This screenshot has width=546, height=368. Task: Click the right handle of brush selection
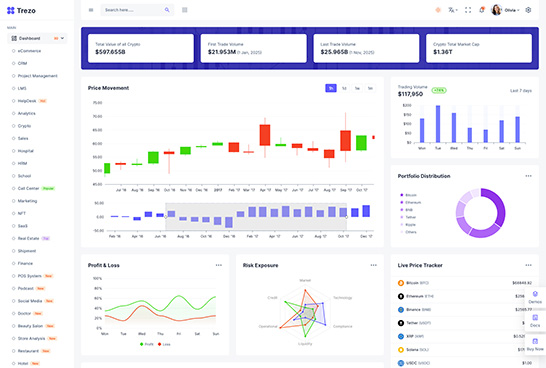tap(346, 217)
